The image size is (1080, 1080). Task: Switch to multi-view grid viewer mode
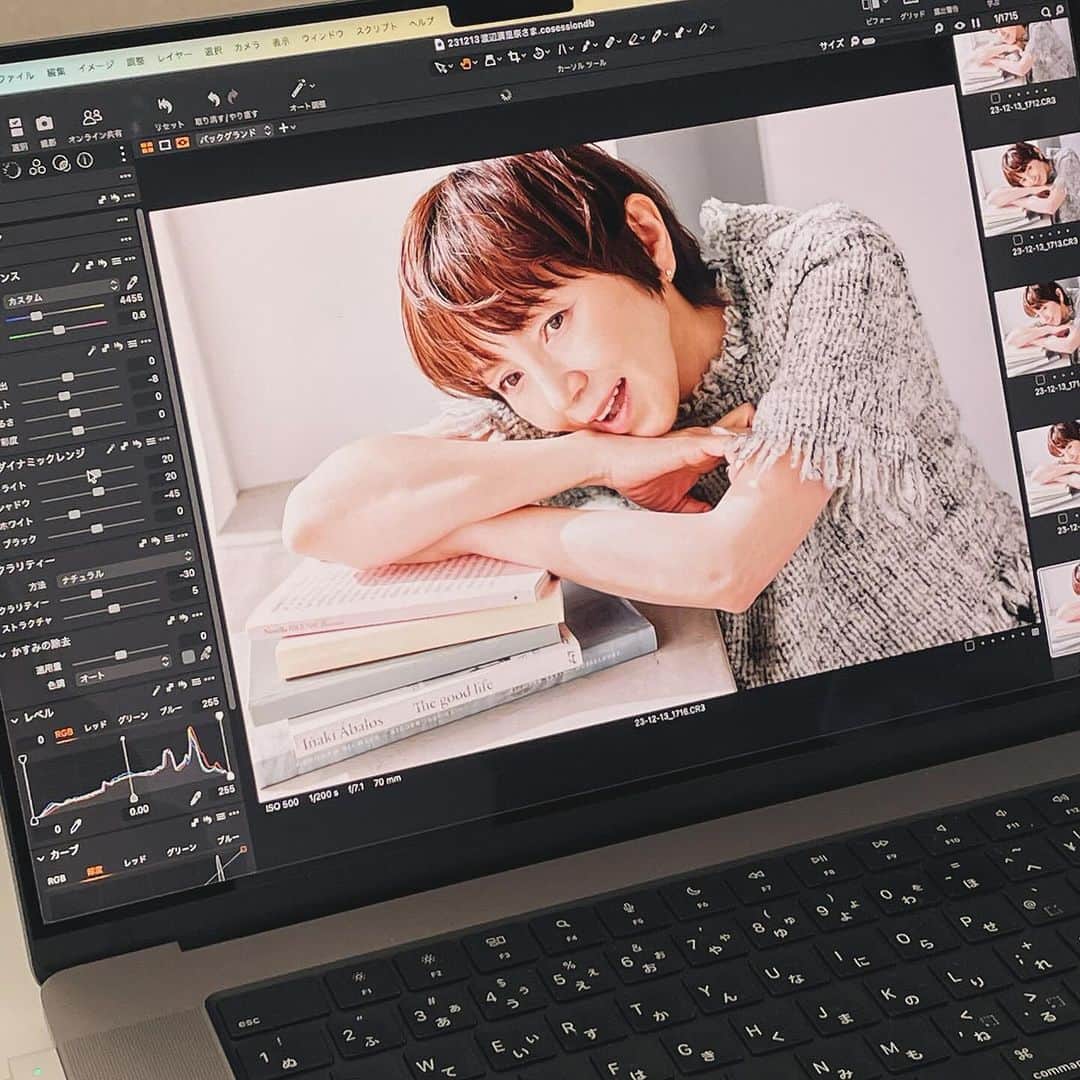pyautogui.click(x=147, y=148)
